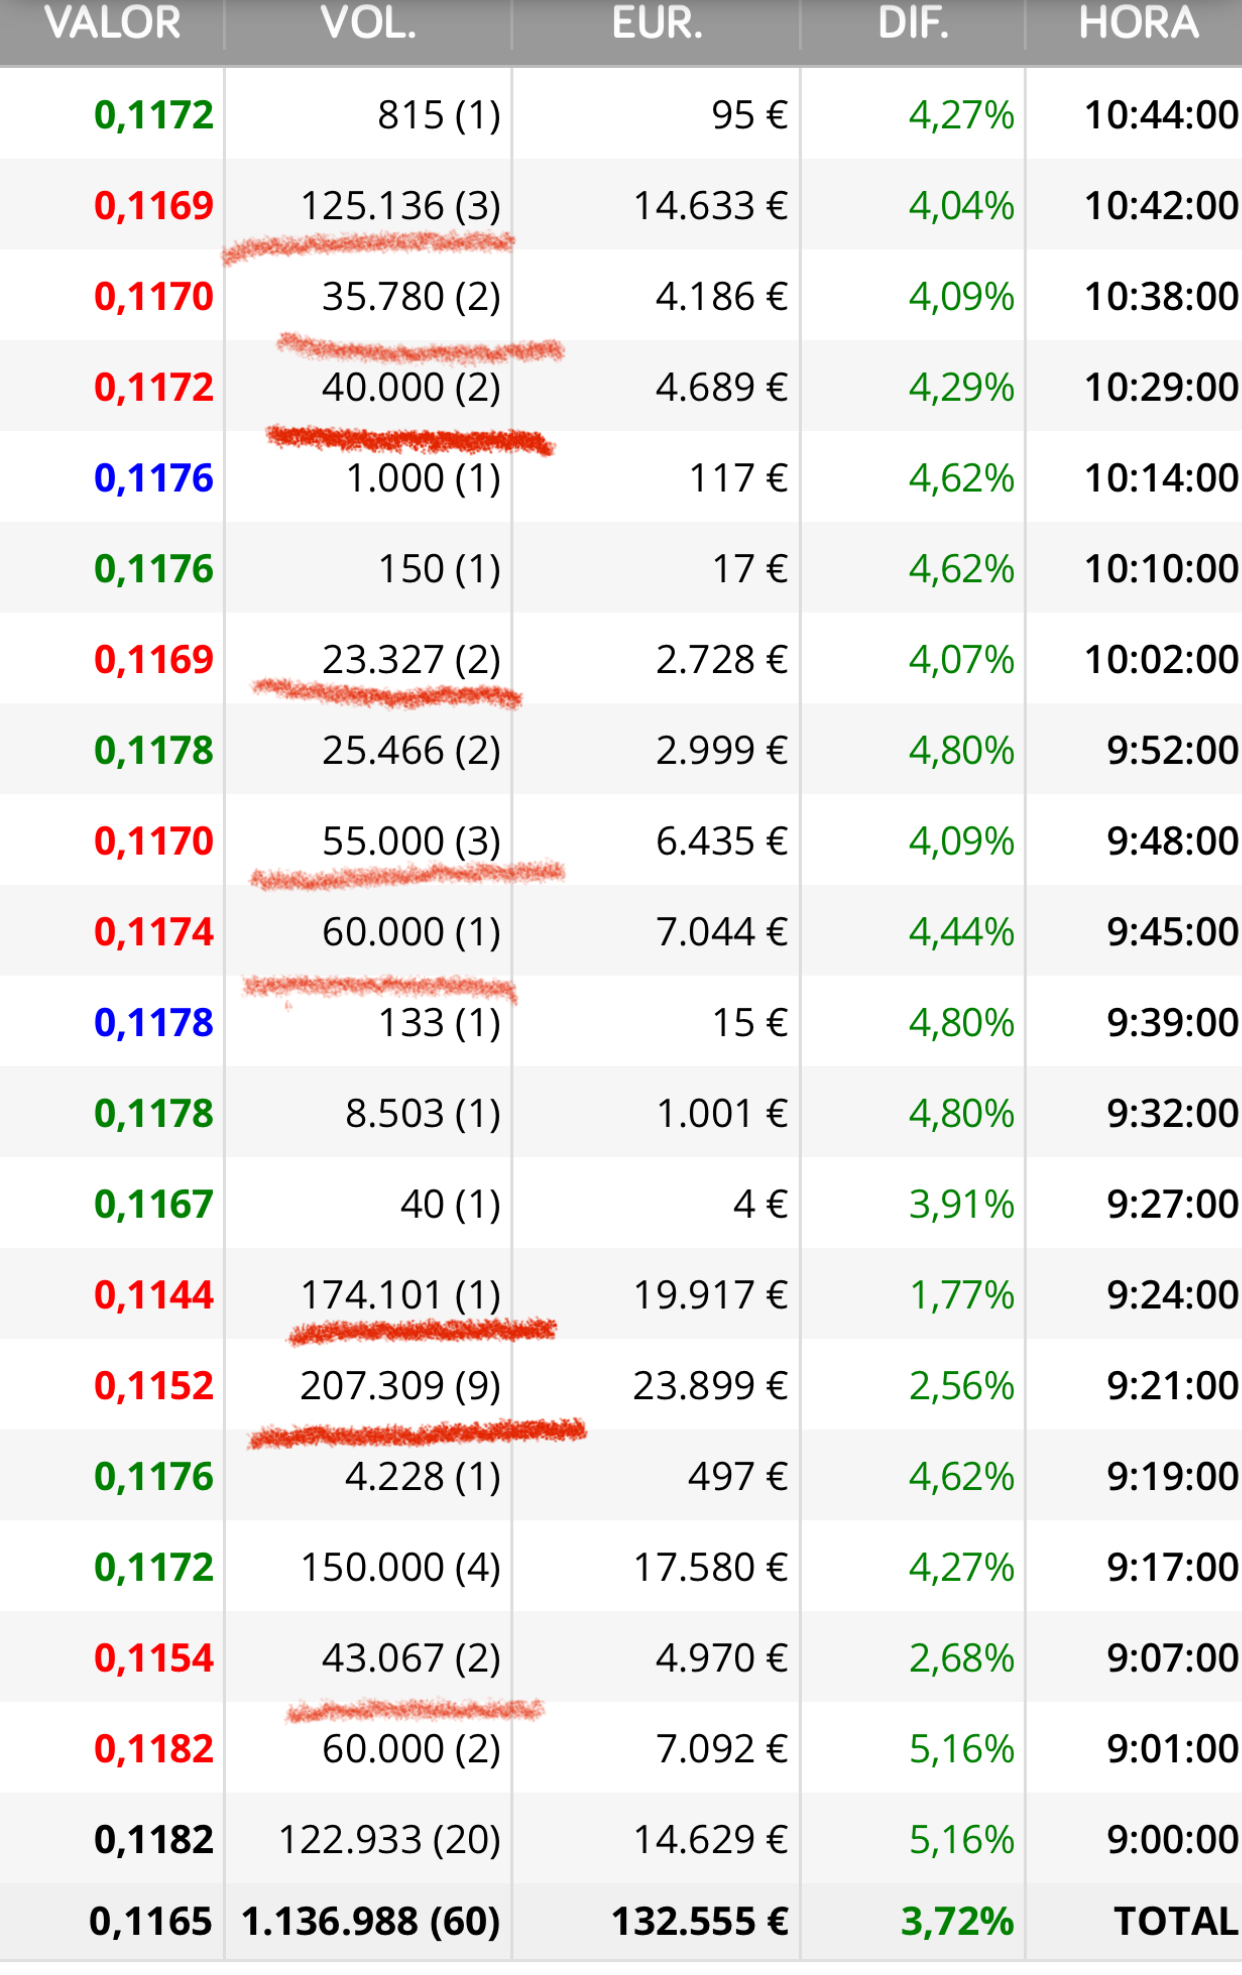Click the VALOR column header
1242x1975 pixels.
(113, 23)
